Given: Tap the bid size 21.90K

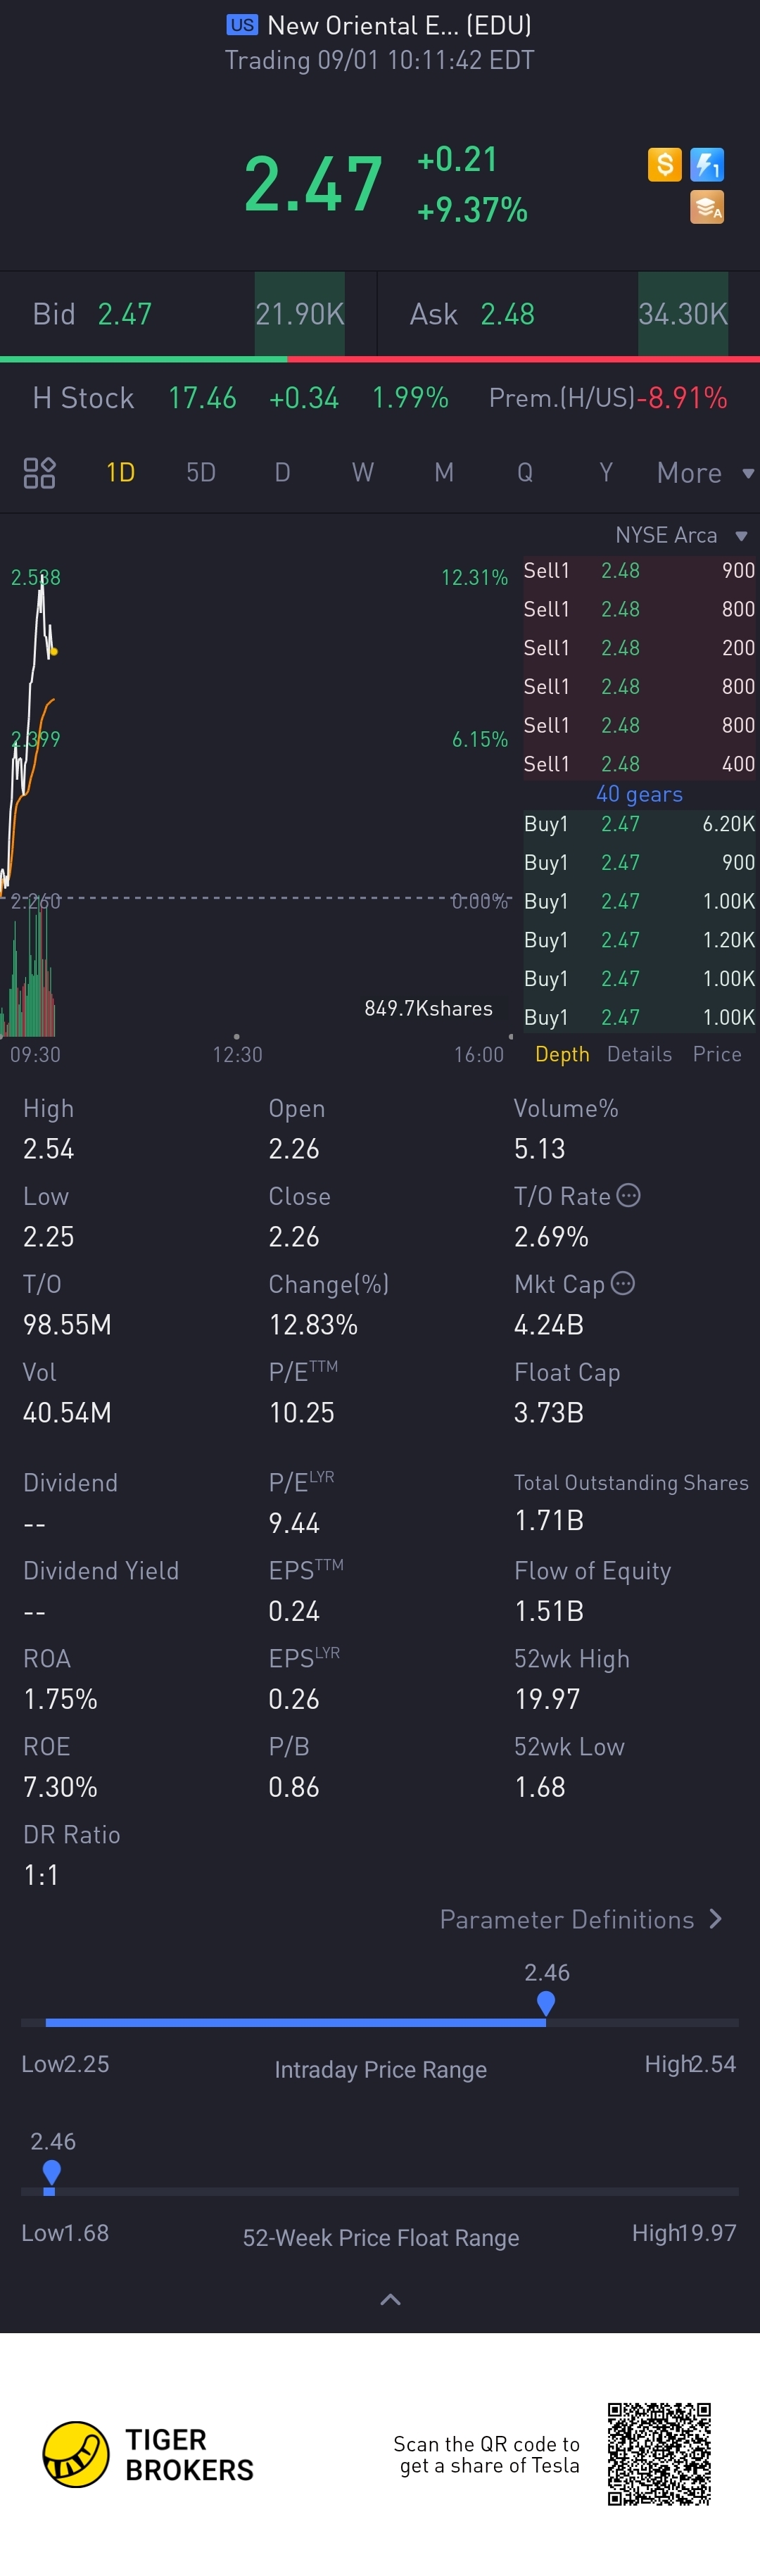Looking at the screenshot, I should [x=300, y=314].
